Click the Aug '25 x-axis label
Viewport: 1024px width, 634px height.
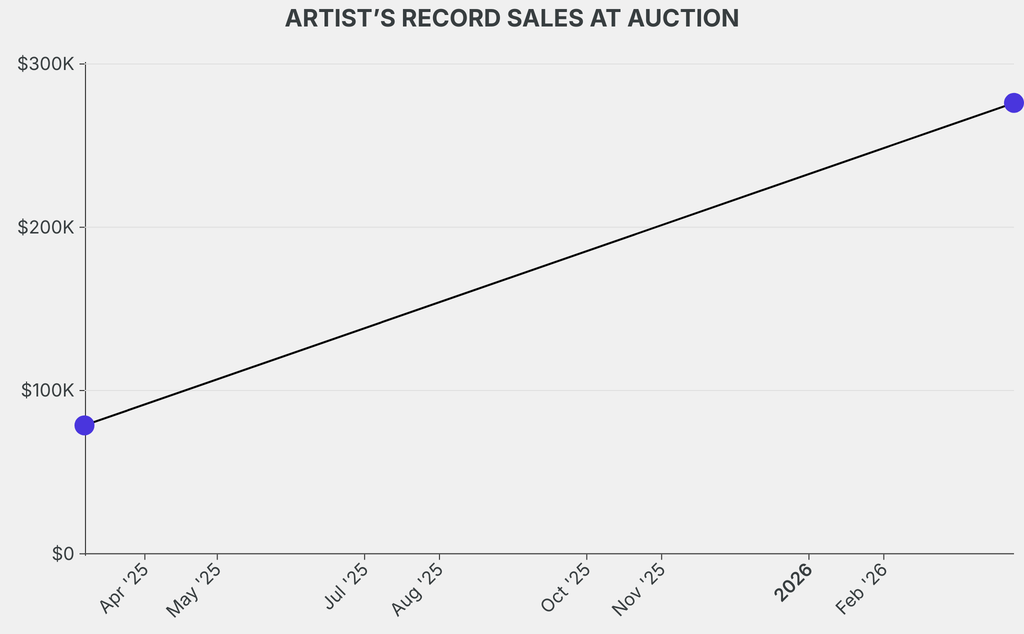(417, 590)
